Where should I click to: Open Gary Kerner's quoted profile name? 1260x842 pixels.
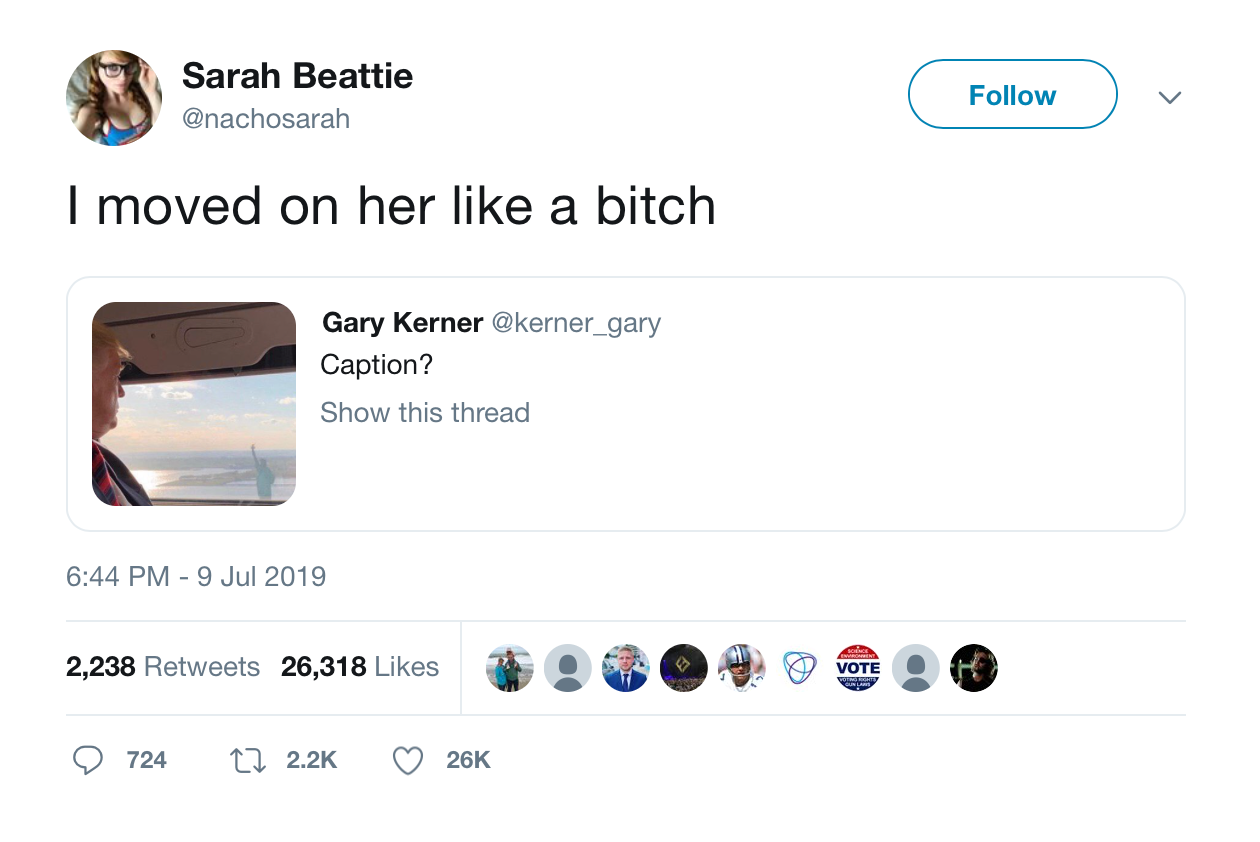pos(403,323)
